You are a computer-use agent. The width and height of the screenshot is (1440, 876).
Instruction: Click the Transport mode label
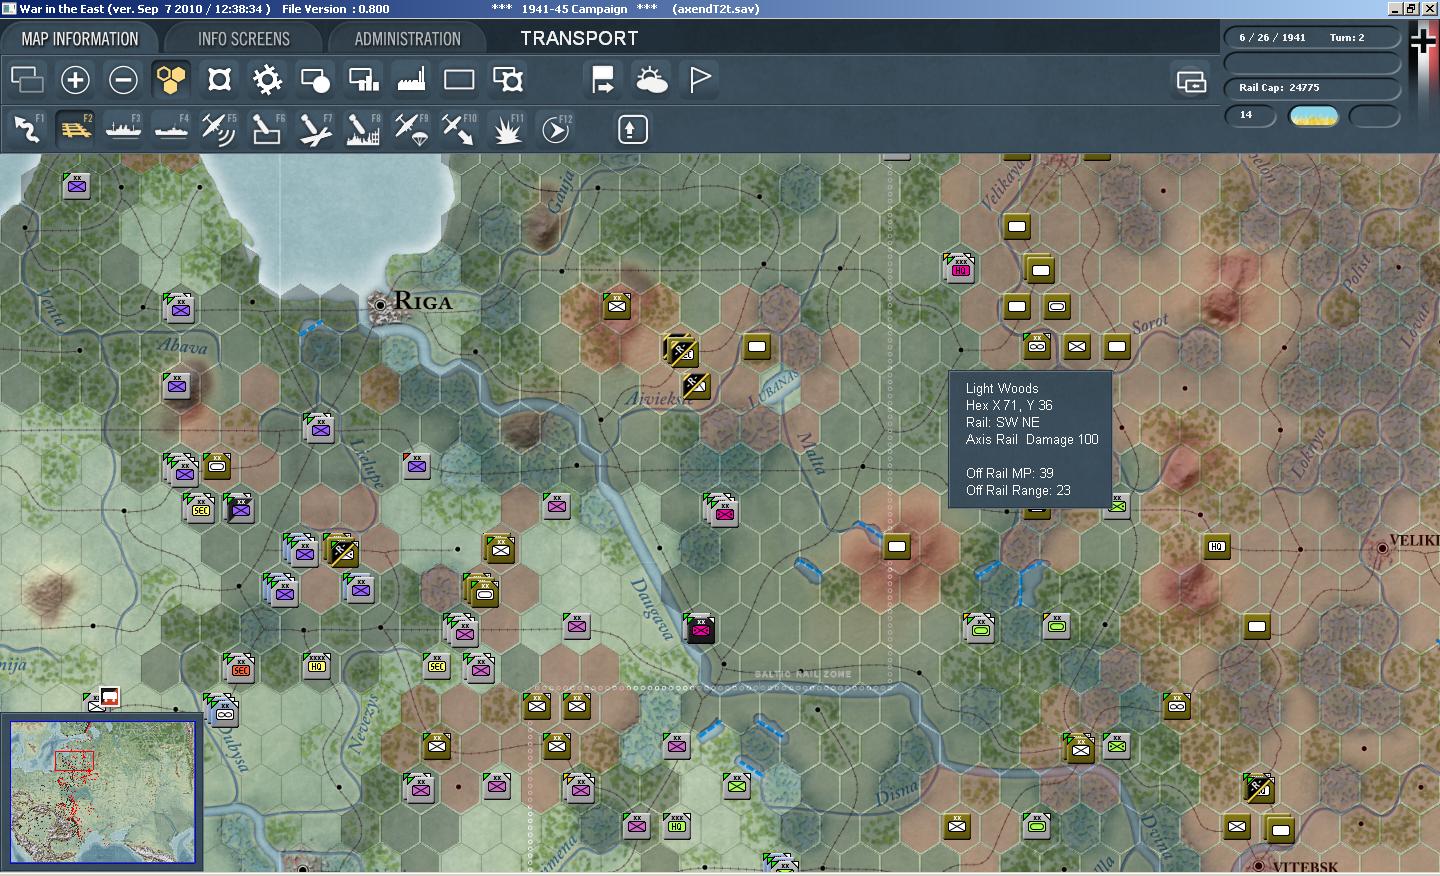[x=579, y=38]
